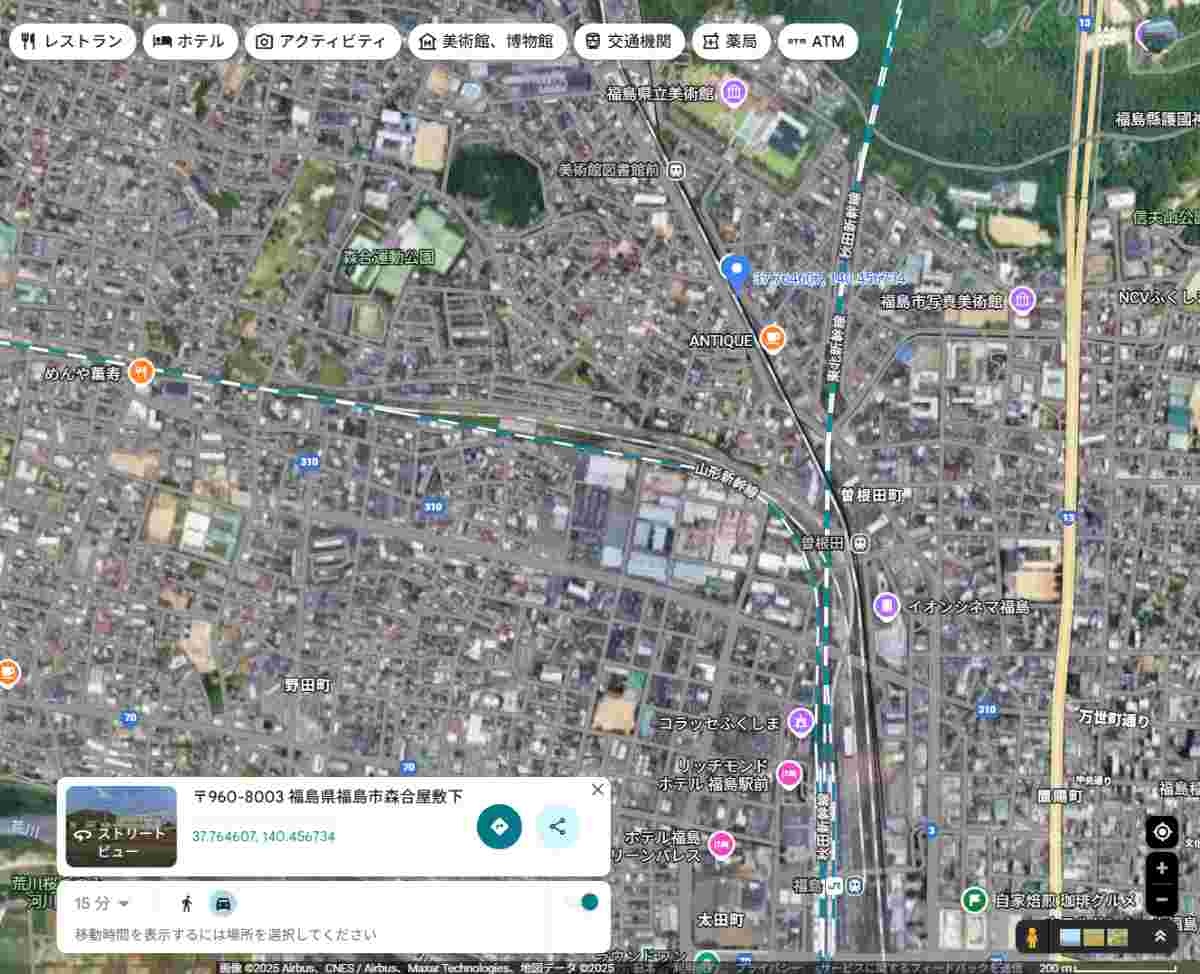Zoom out with the minus button
Screen dimensions: 1200x974
pos(1161,900)
